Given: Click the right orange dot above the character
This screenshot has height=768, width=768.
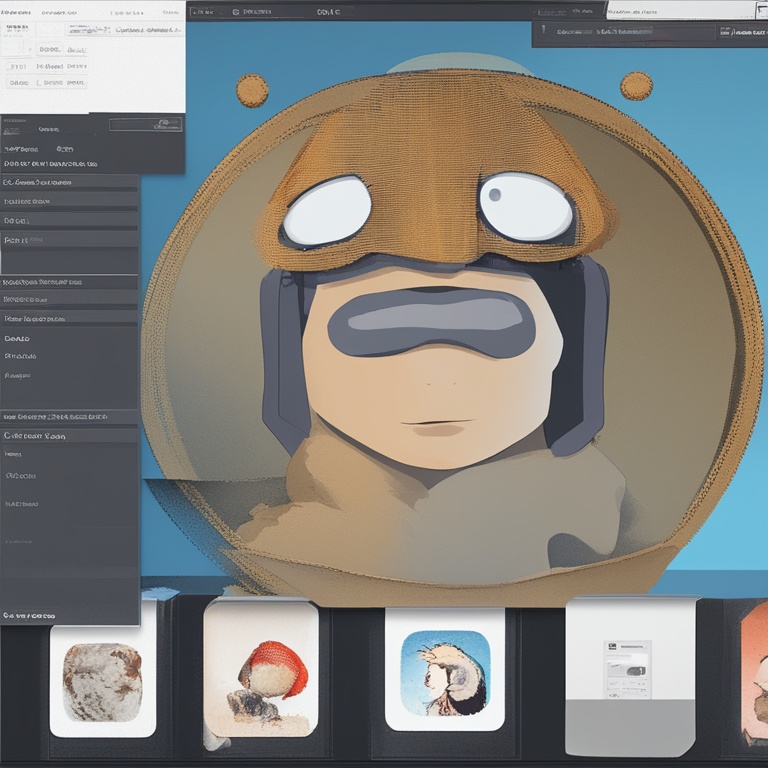Looking at the screenshot, I should [x=636, y=87].
